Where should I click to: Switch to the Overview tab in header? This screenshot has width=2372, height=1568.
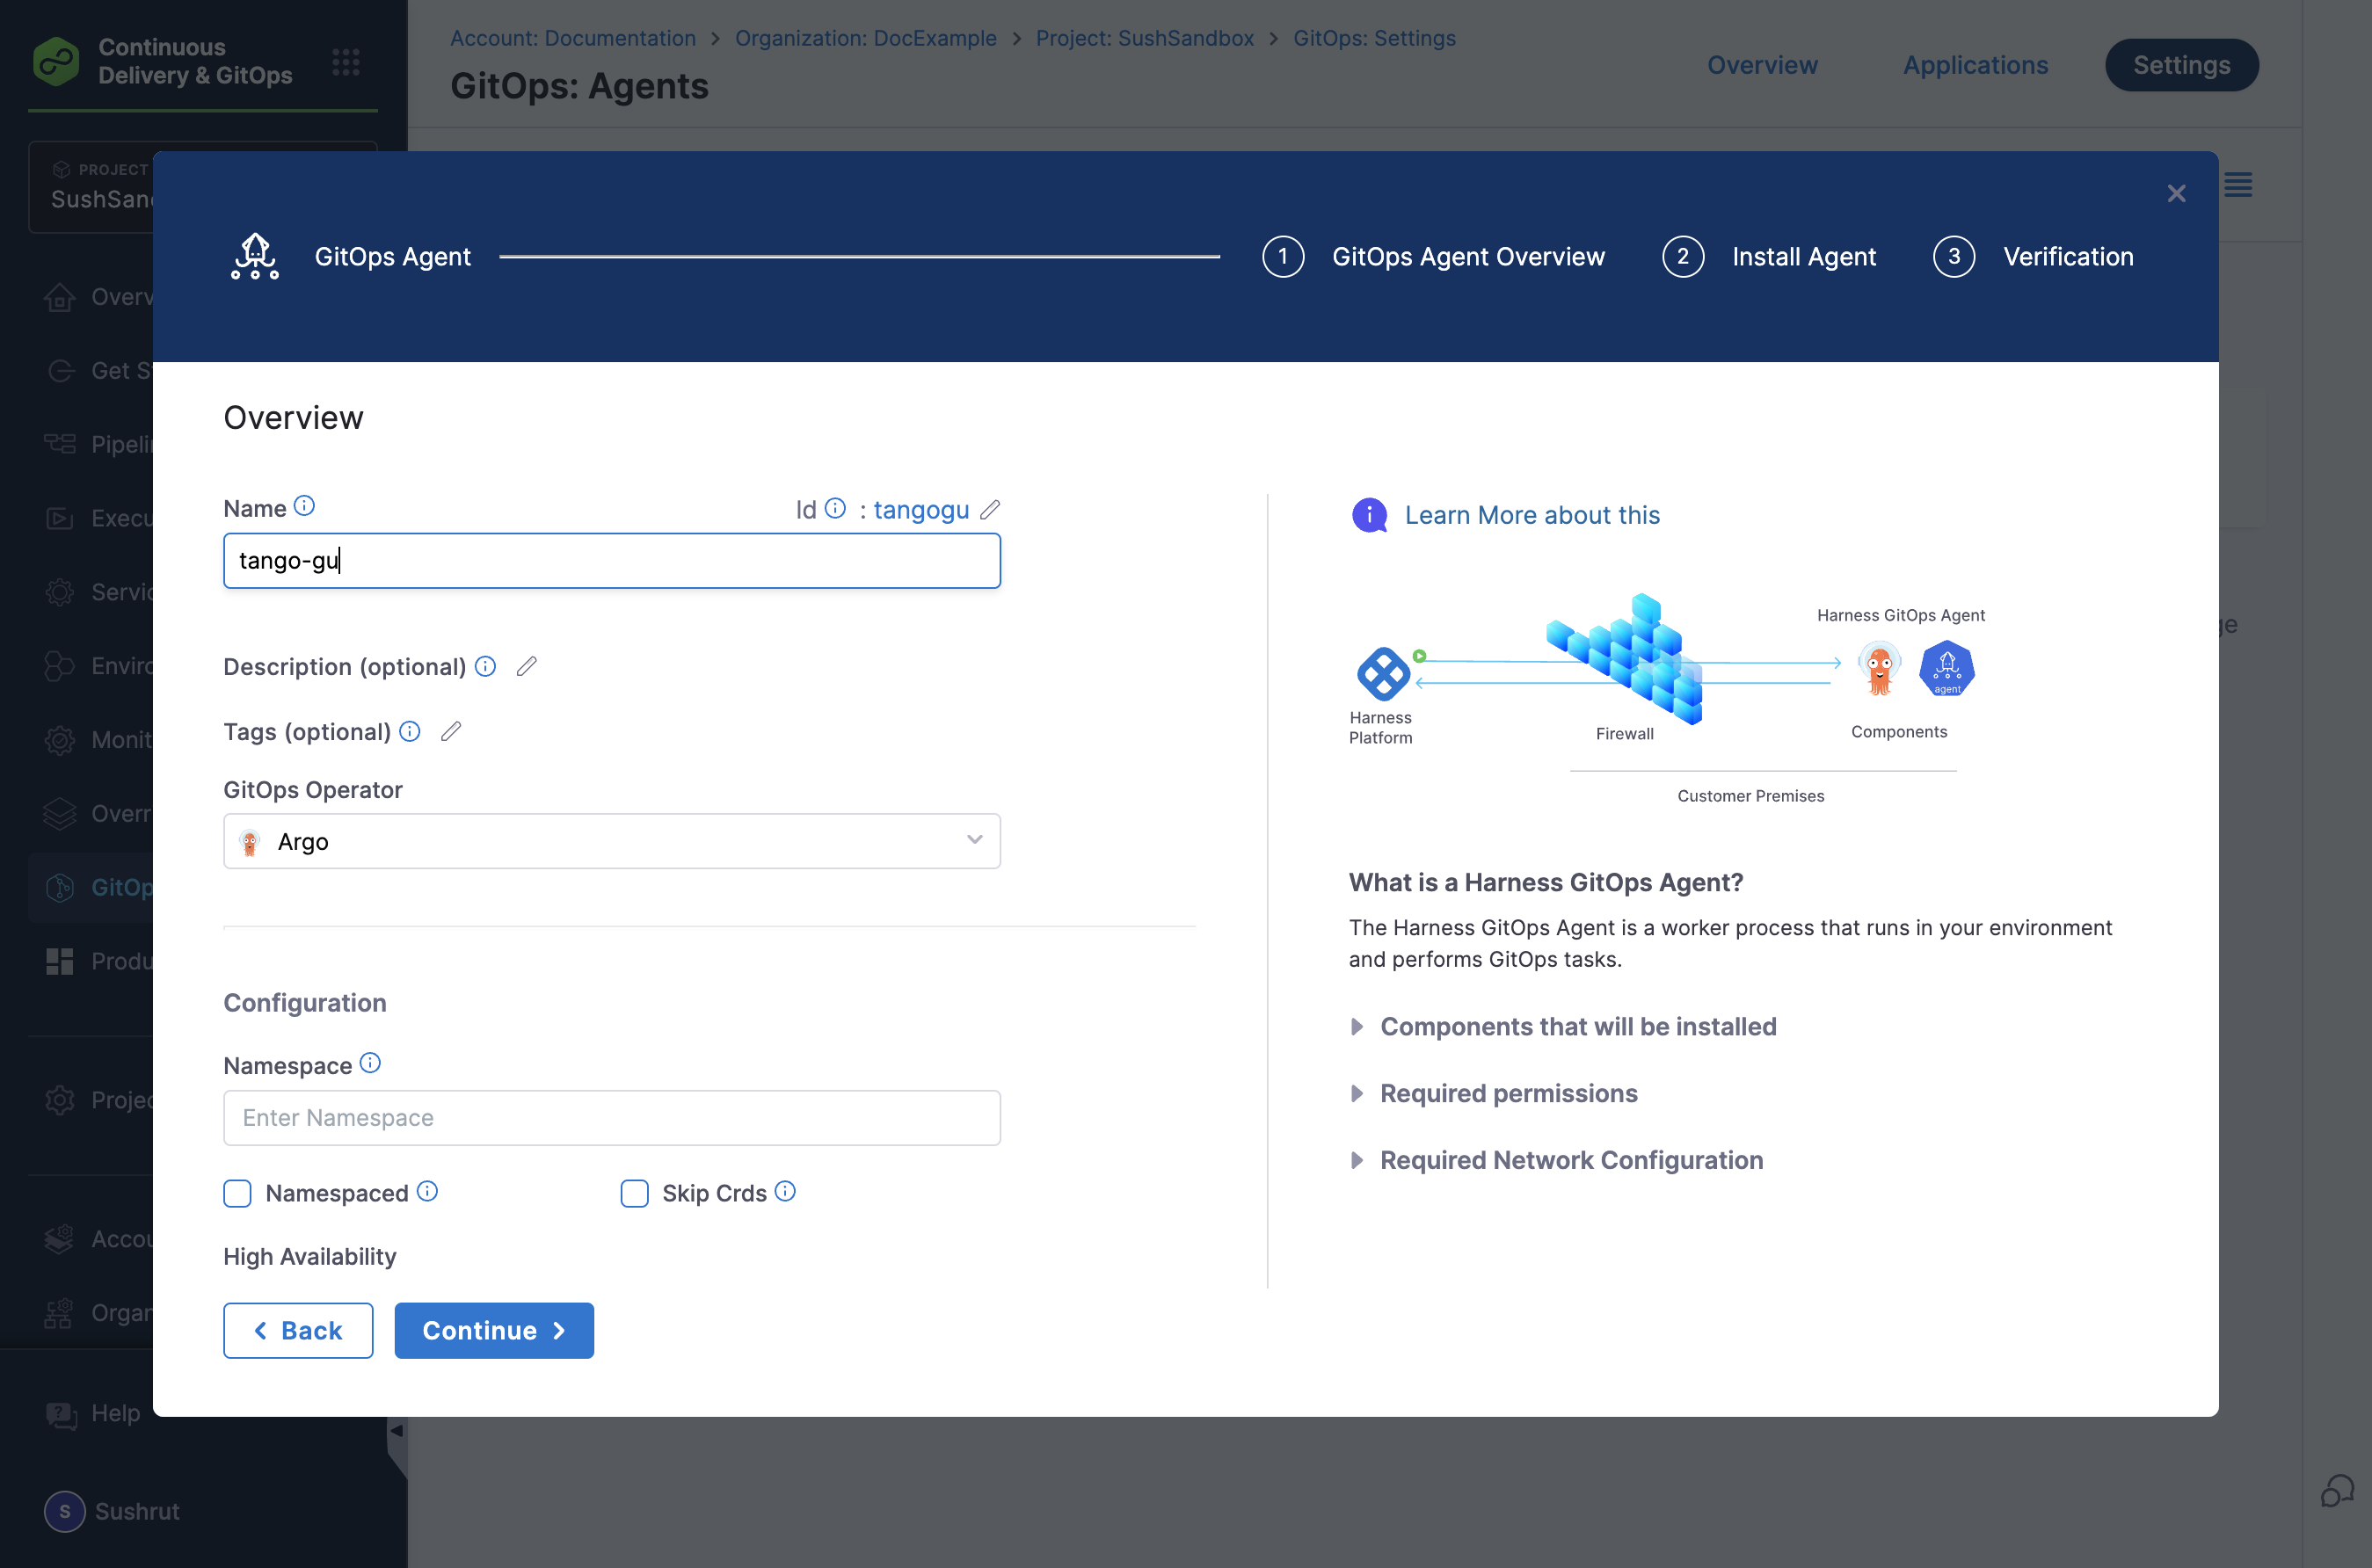(1762, 65)
